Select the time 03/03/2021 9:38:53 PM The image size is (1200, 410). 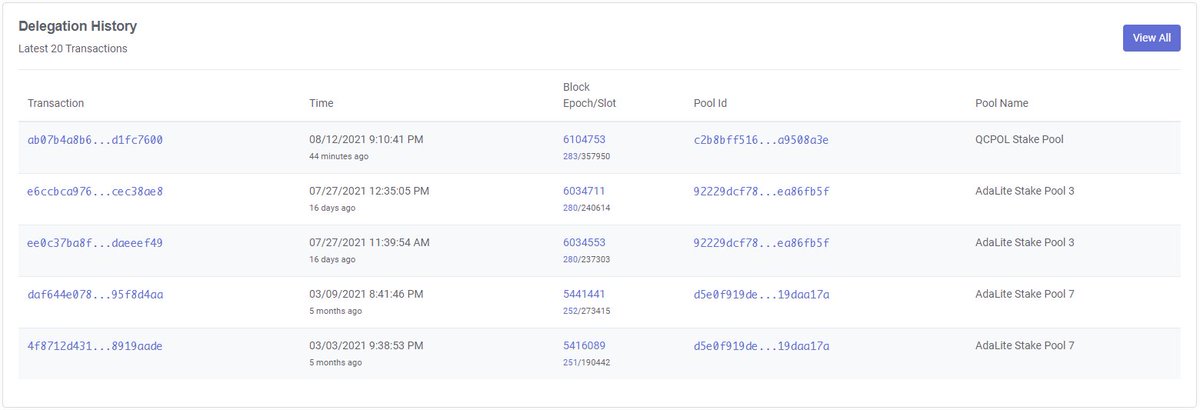point(366,345)
